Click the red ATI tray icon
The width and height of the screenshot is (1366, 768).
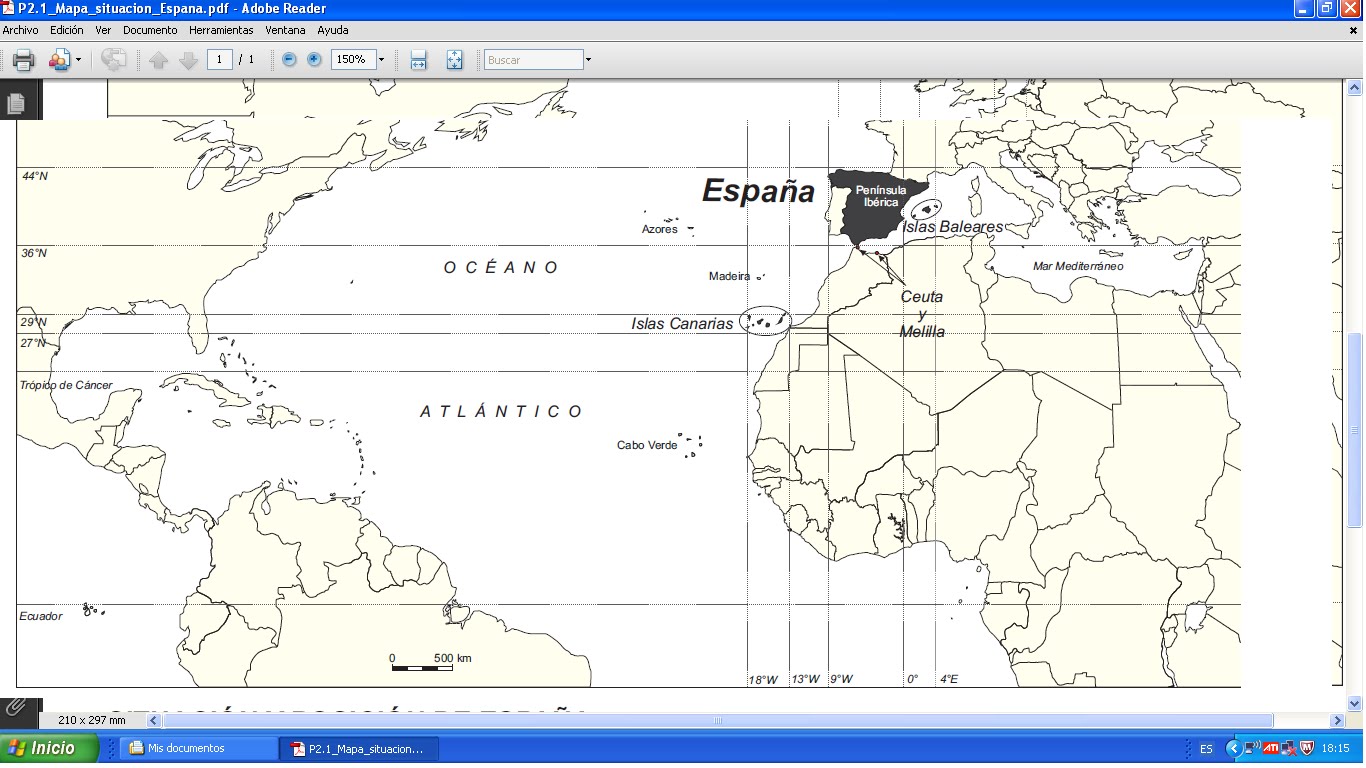click(1271, 748)
